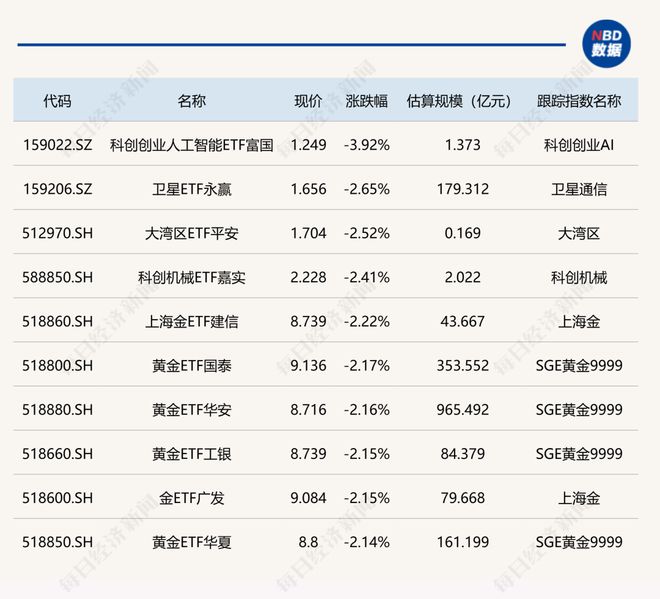Click the 2.022 scale value
Screen dimensions: 660x599
[x=463, y=277]
